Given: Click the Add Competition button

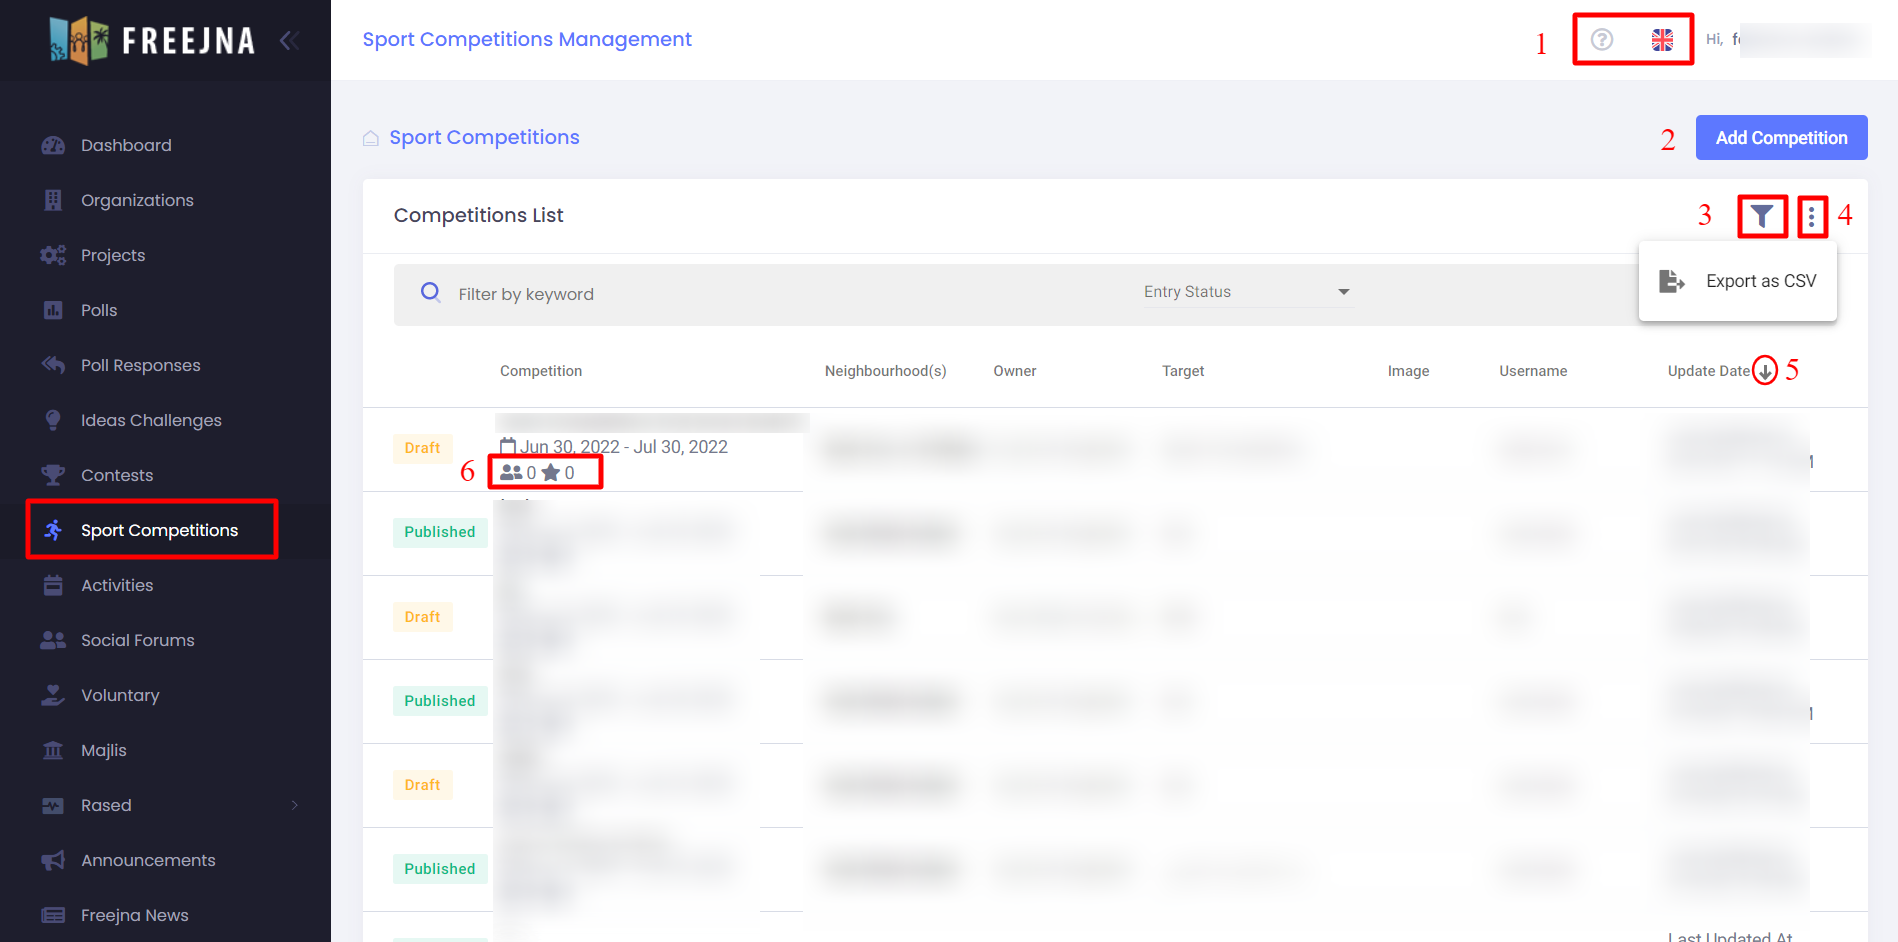Looking at the screenshot, I should tap(1781, 138).
